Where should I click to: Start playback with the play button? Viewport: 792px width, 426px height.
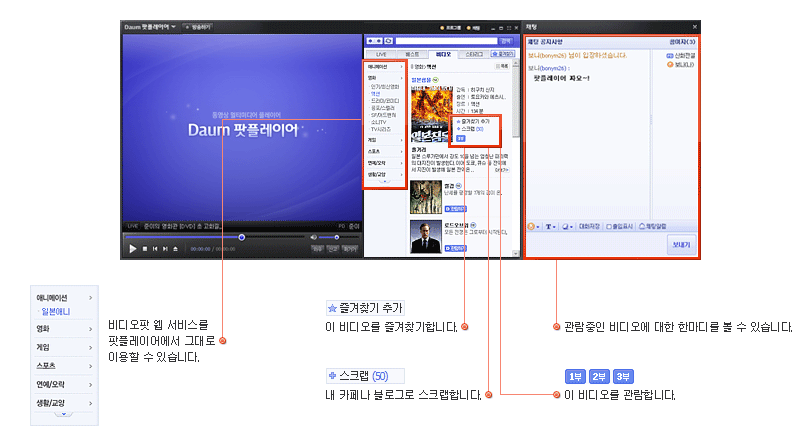pyautogui.click(x=133, y=249)
